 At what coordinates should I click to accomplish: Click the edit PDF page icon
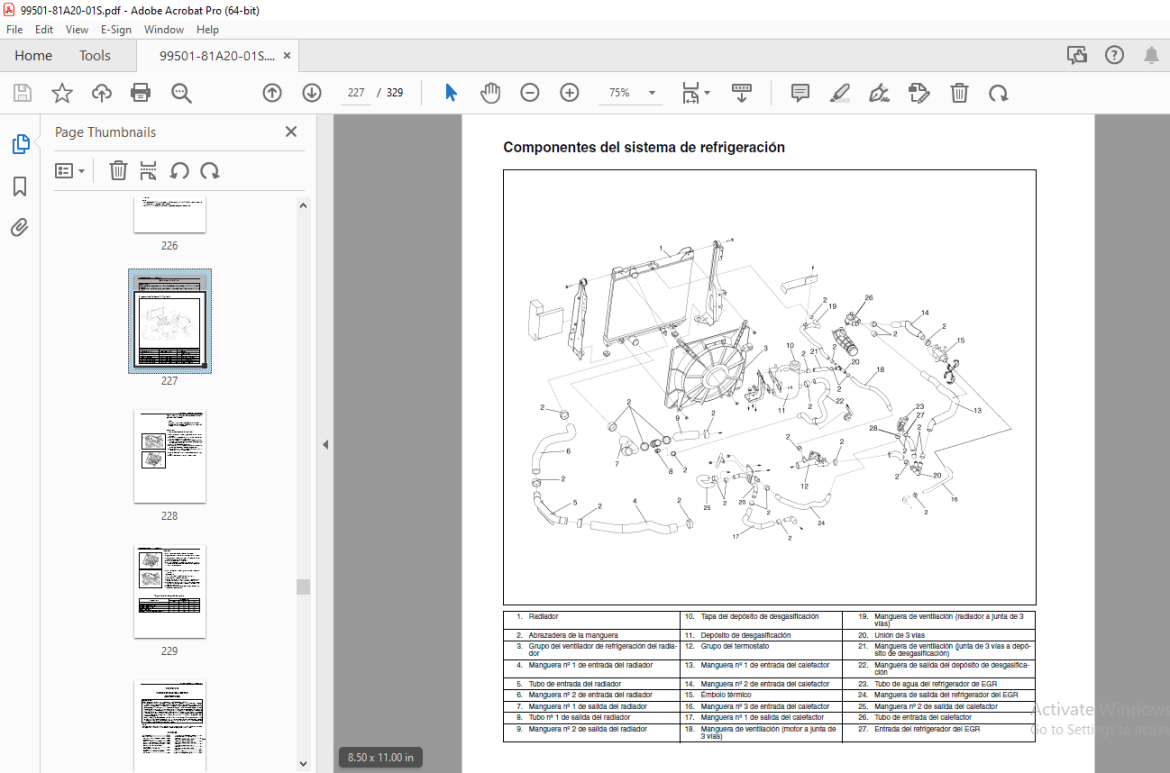coord(919,93)
